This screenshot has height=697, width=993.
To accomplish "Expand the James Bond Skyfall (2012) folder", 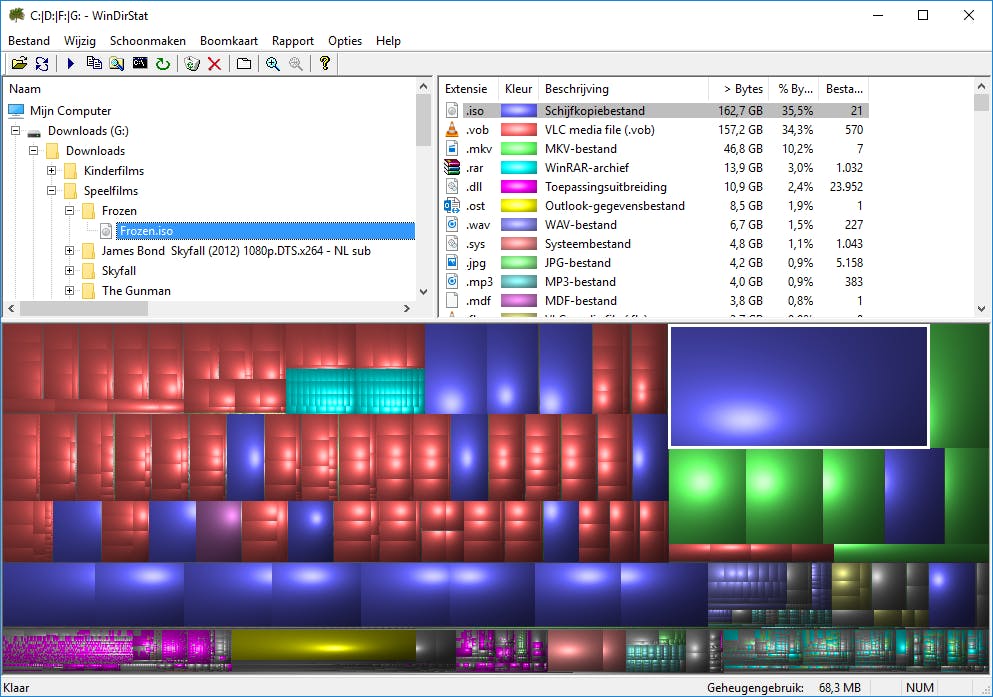I will tap(70, 251).
